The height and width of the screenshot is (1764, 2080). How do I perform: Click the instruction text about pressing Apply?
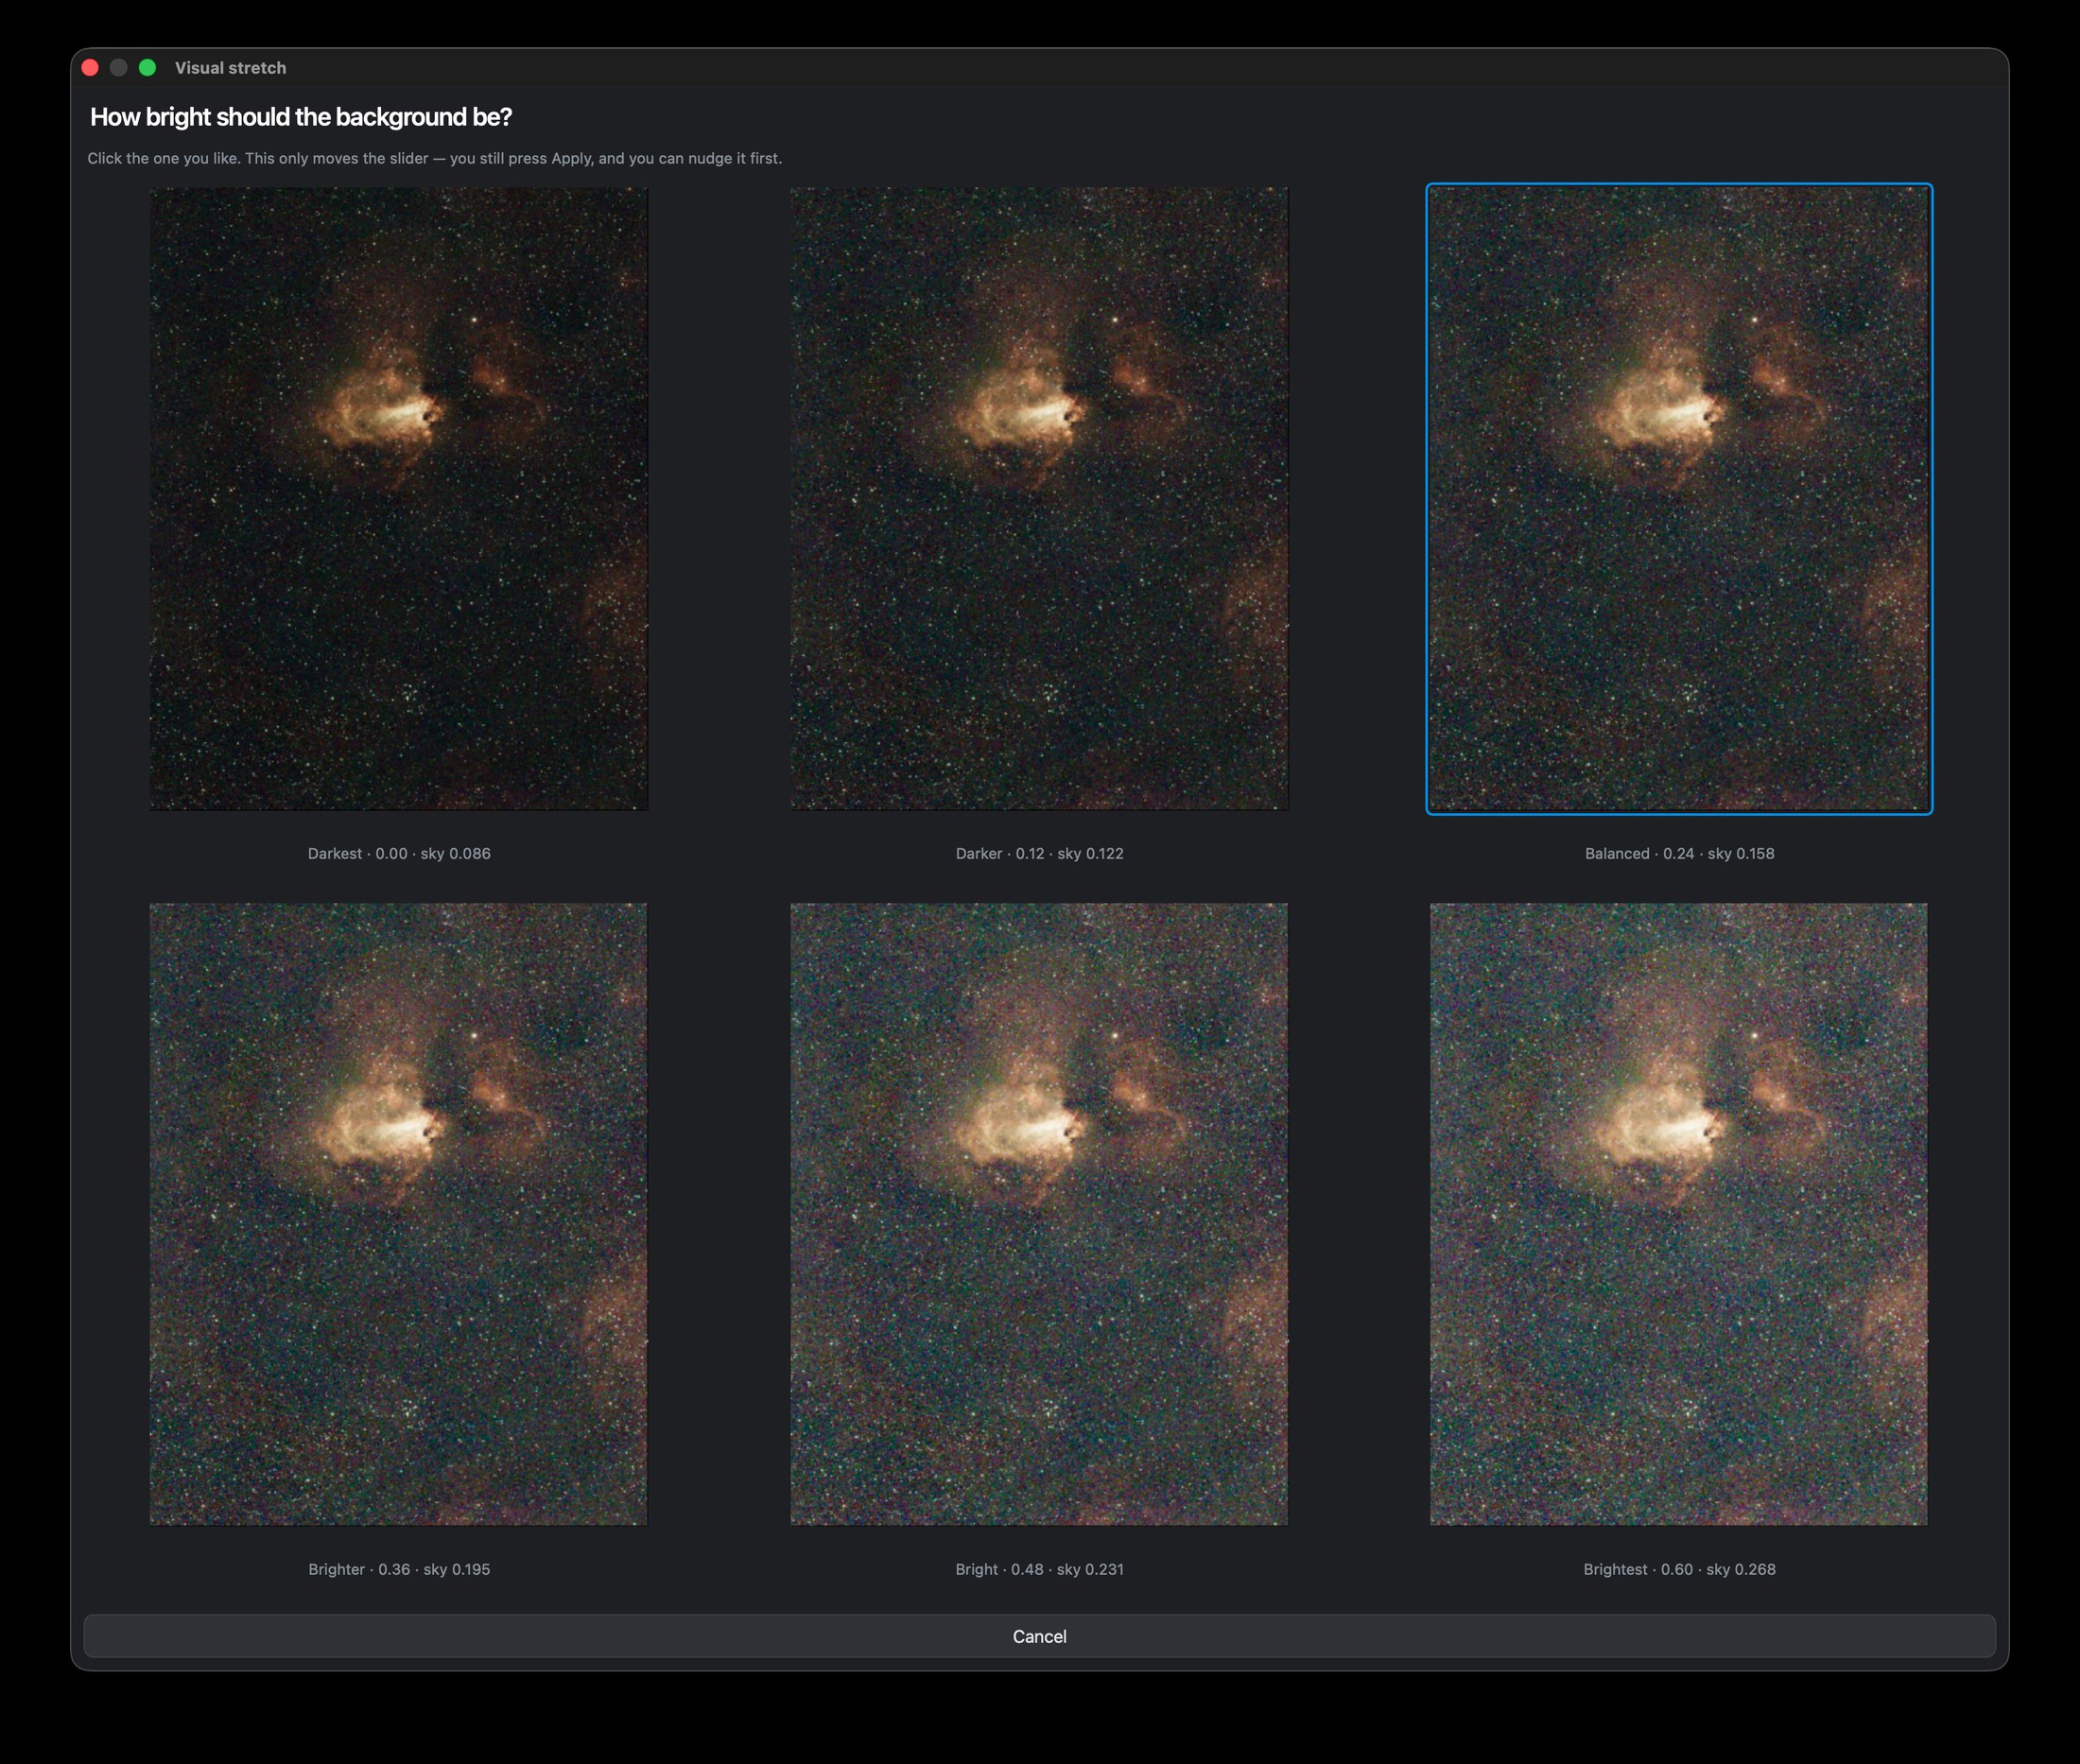[434, 158]
